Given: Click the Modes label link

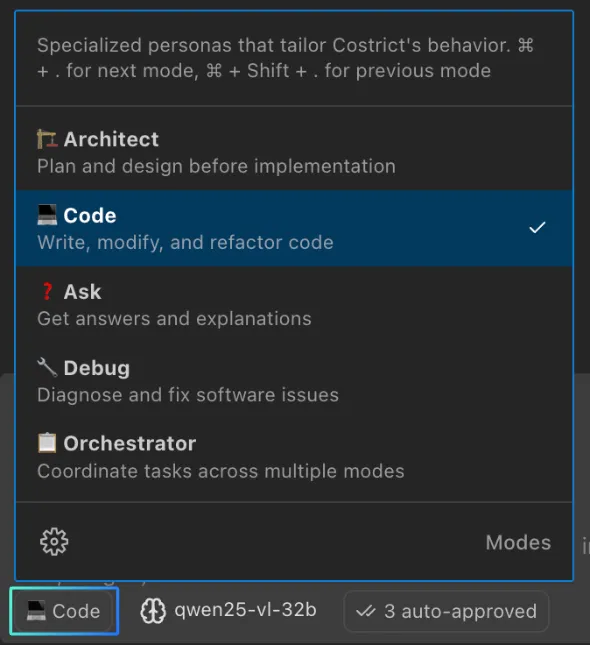Looking at the screenshot, I should (518, 542).
